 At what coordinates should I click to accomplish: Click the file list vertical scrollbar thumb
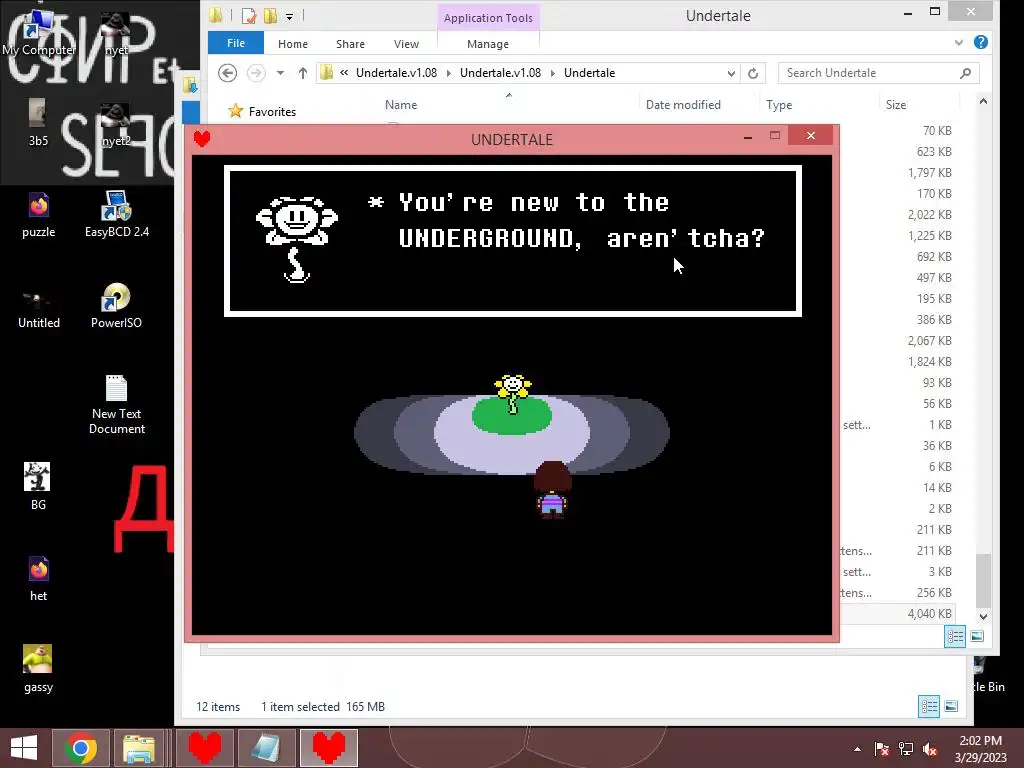coord(984,579)
